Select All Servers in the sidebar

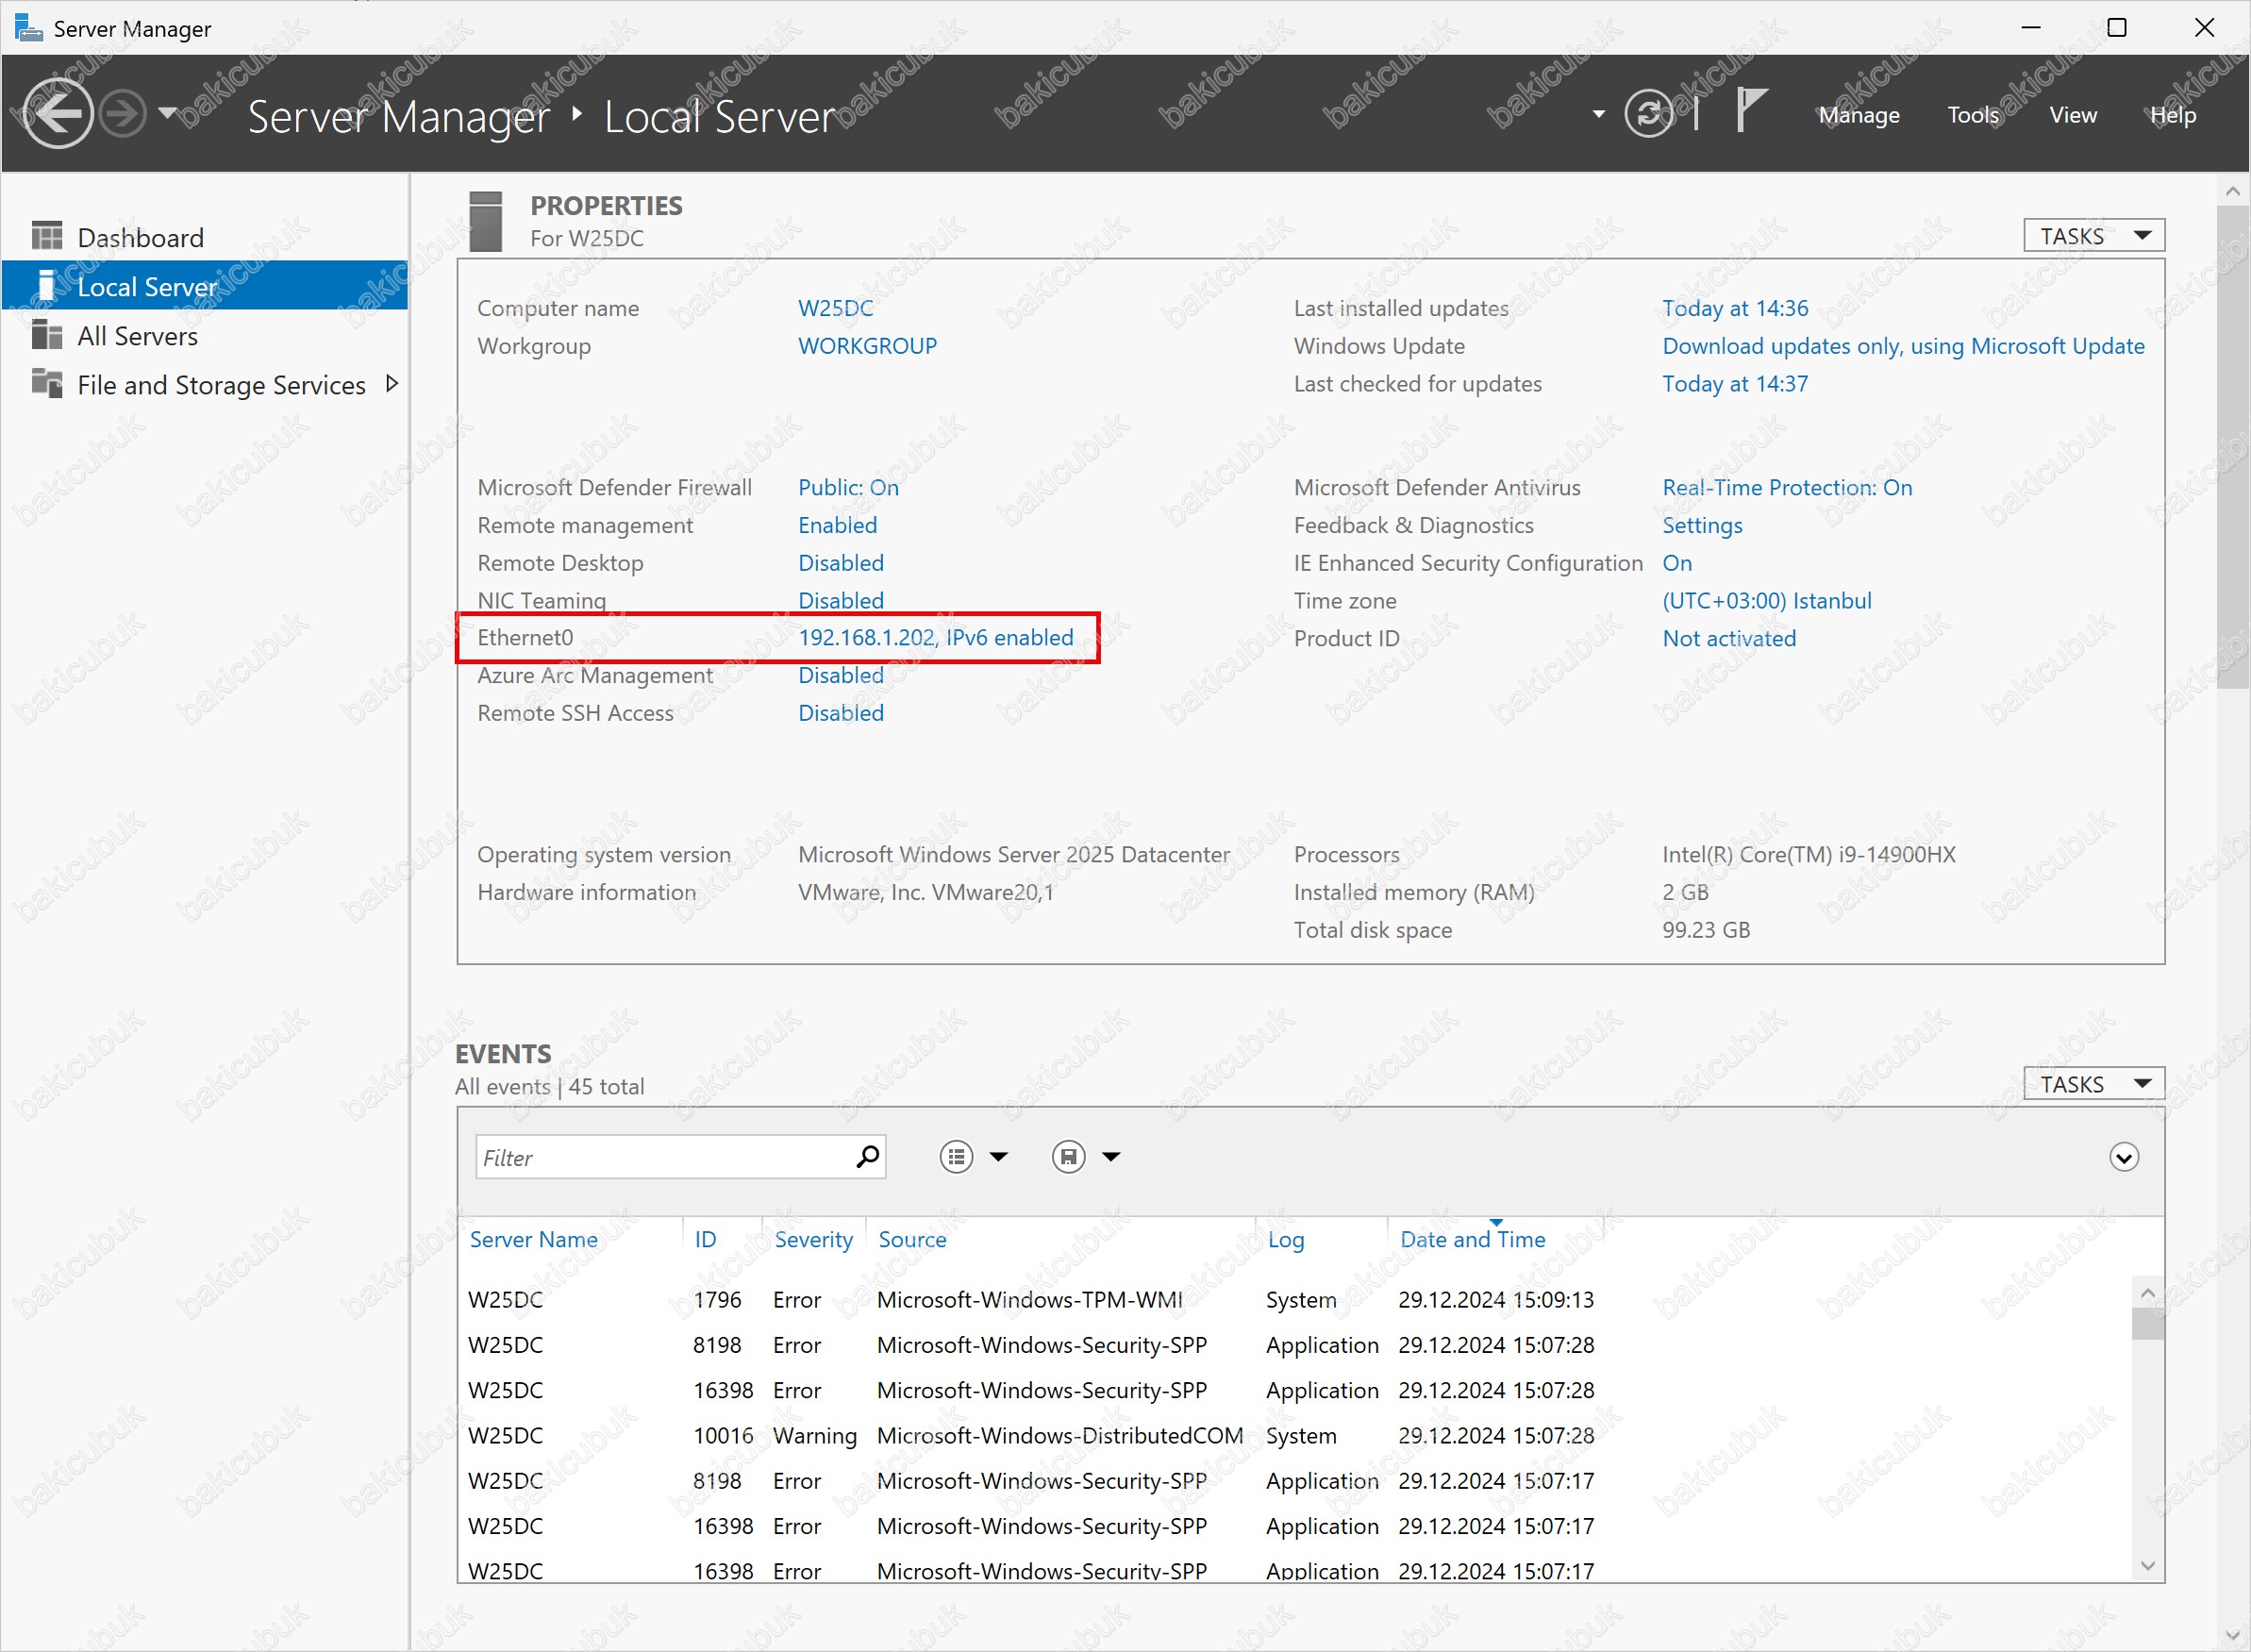click(x=205, y=336)
